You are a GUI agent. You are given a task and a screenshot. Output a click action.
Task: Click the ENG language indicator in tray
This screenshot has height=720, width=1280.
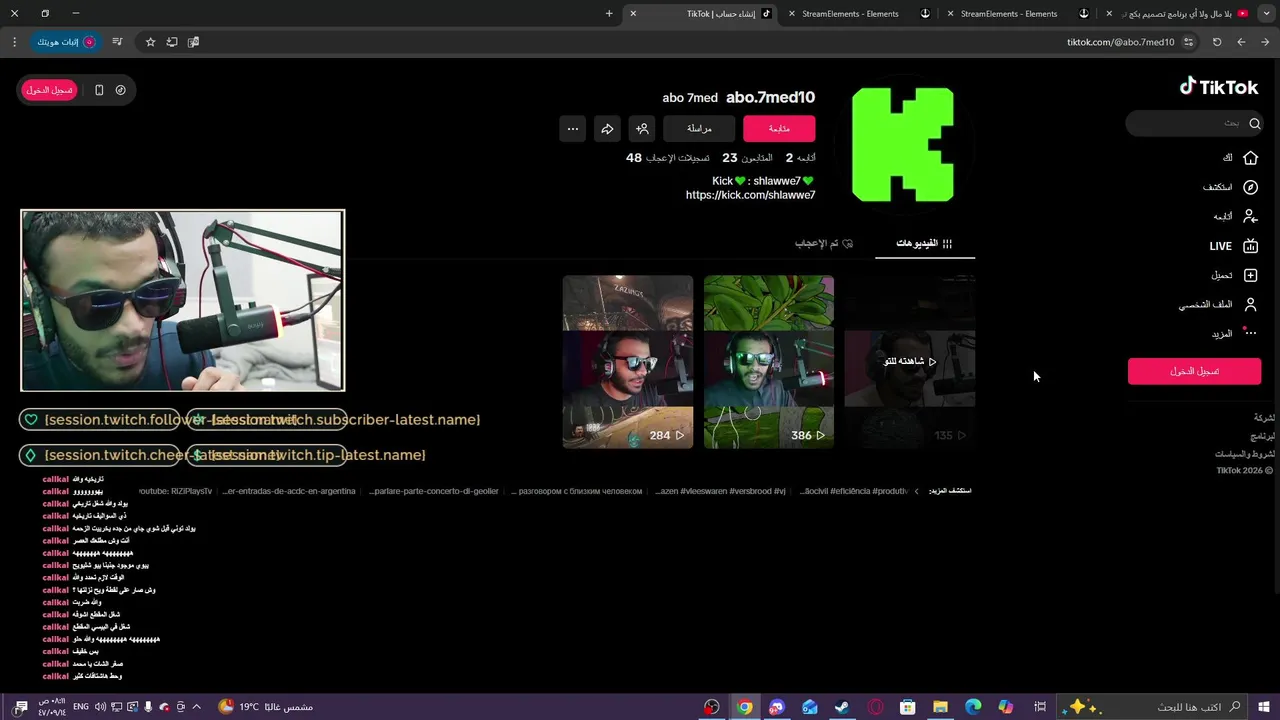pyautogui.click(x=80, y=707)
